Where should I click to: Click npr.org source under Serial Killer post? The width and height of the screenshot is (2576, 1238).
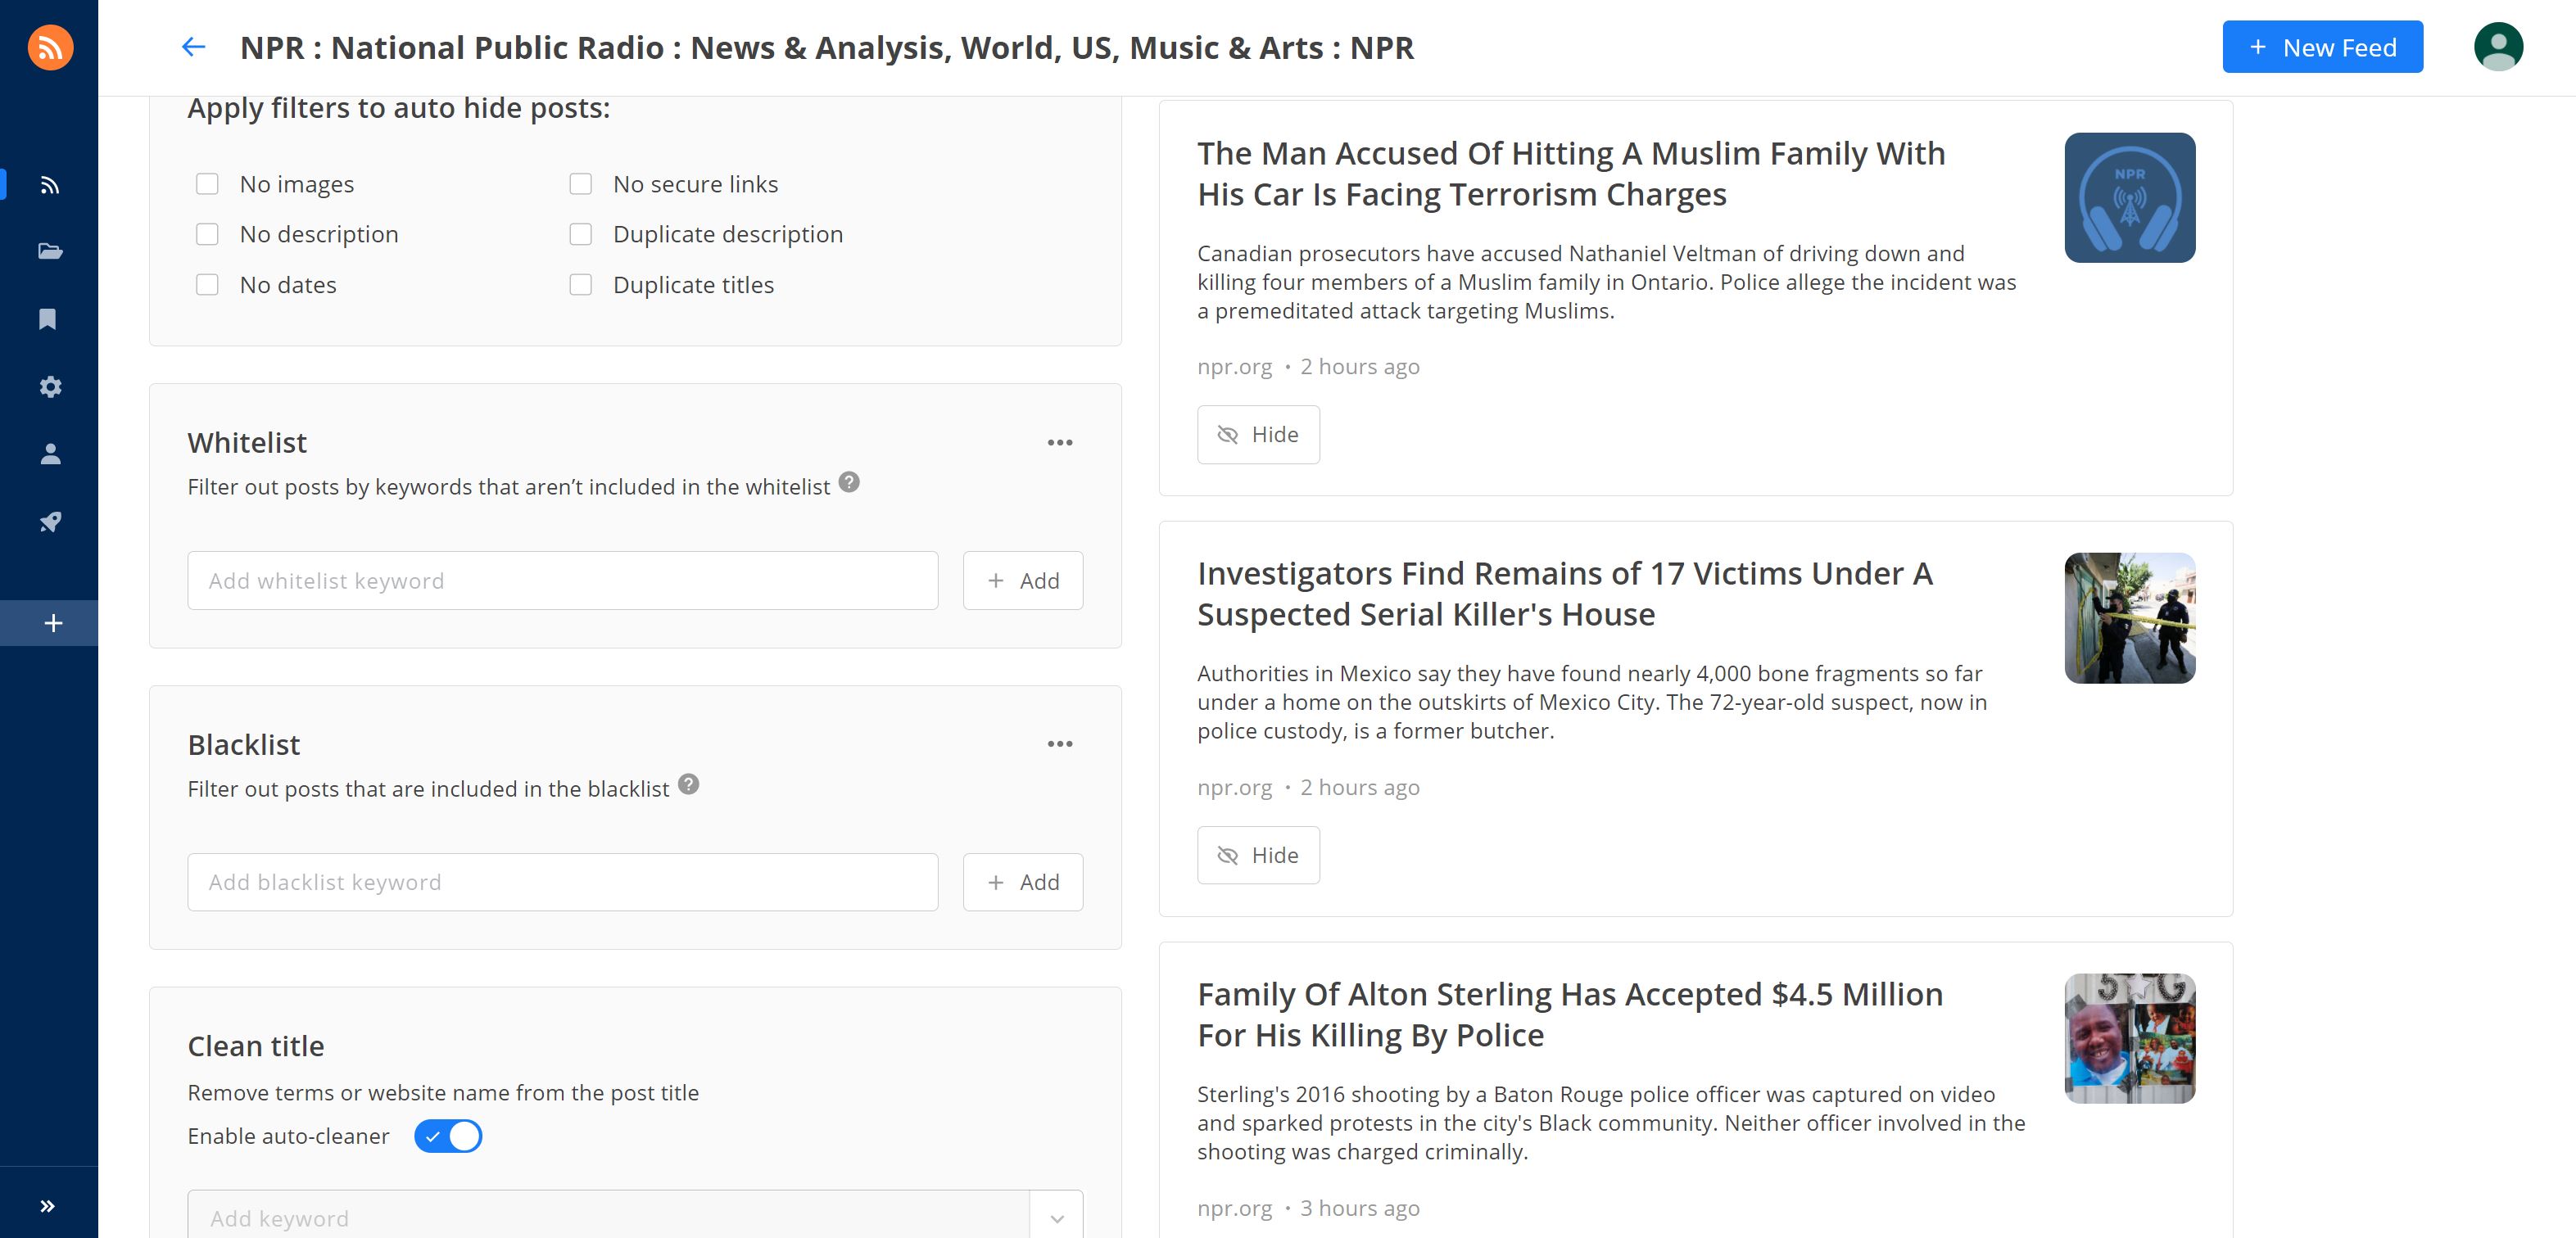1234,787
